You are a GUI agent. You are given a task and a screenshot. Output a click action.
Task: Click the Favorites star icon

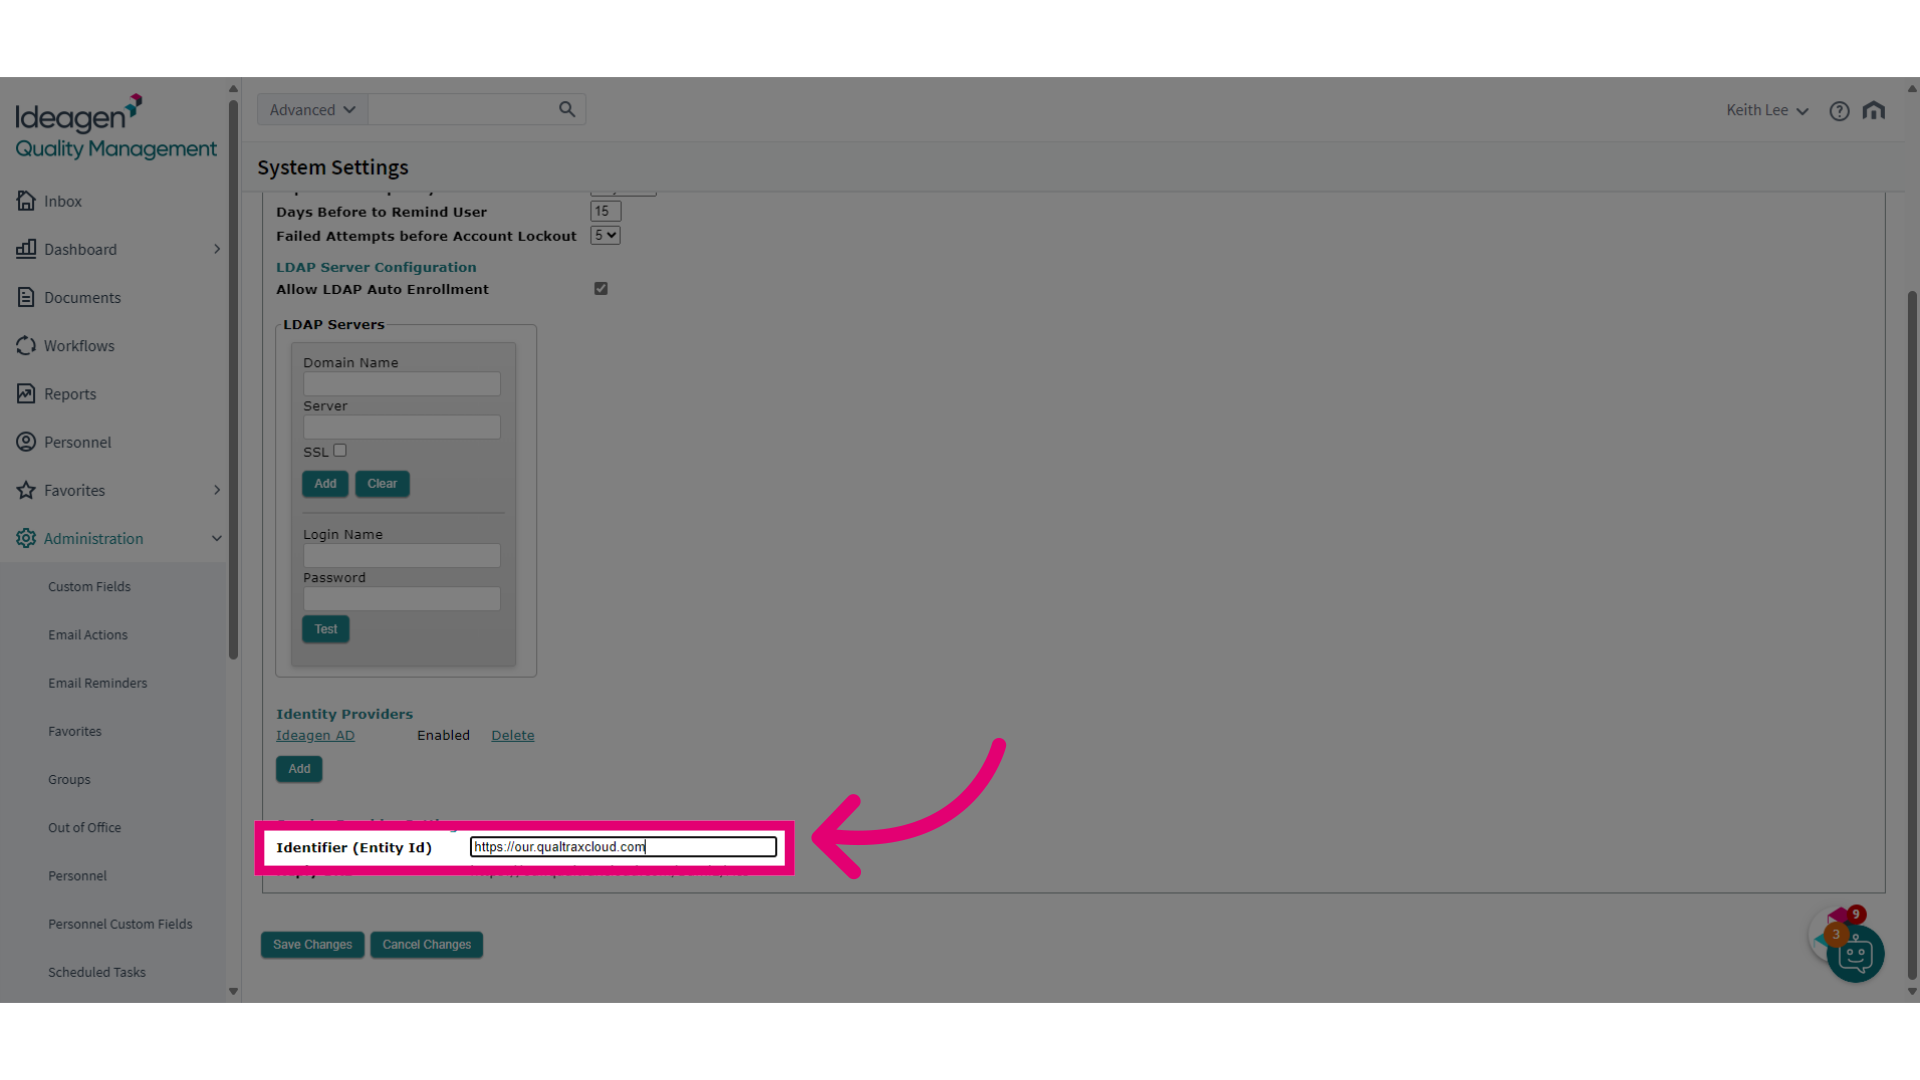click(26, 490)
